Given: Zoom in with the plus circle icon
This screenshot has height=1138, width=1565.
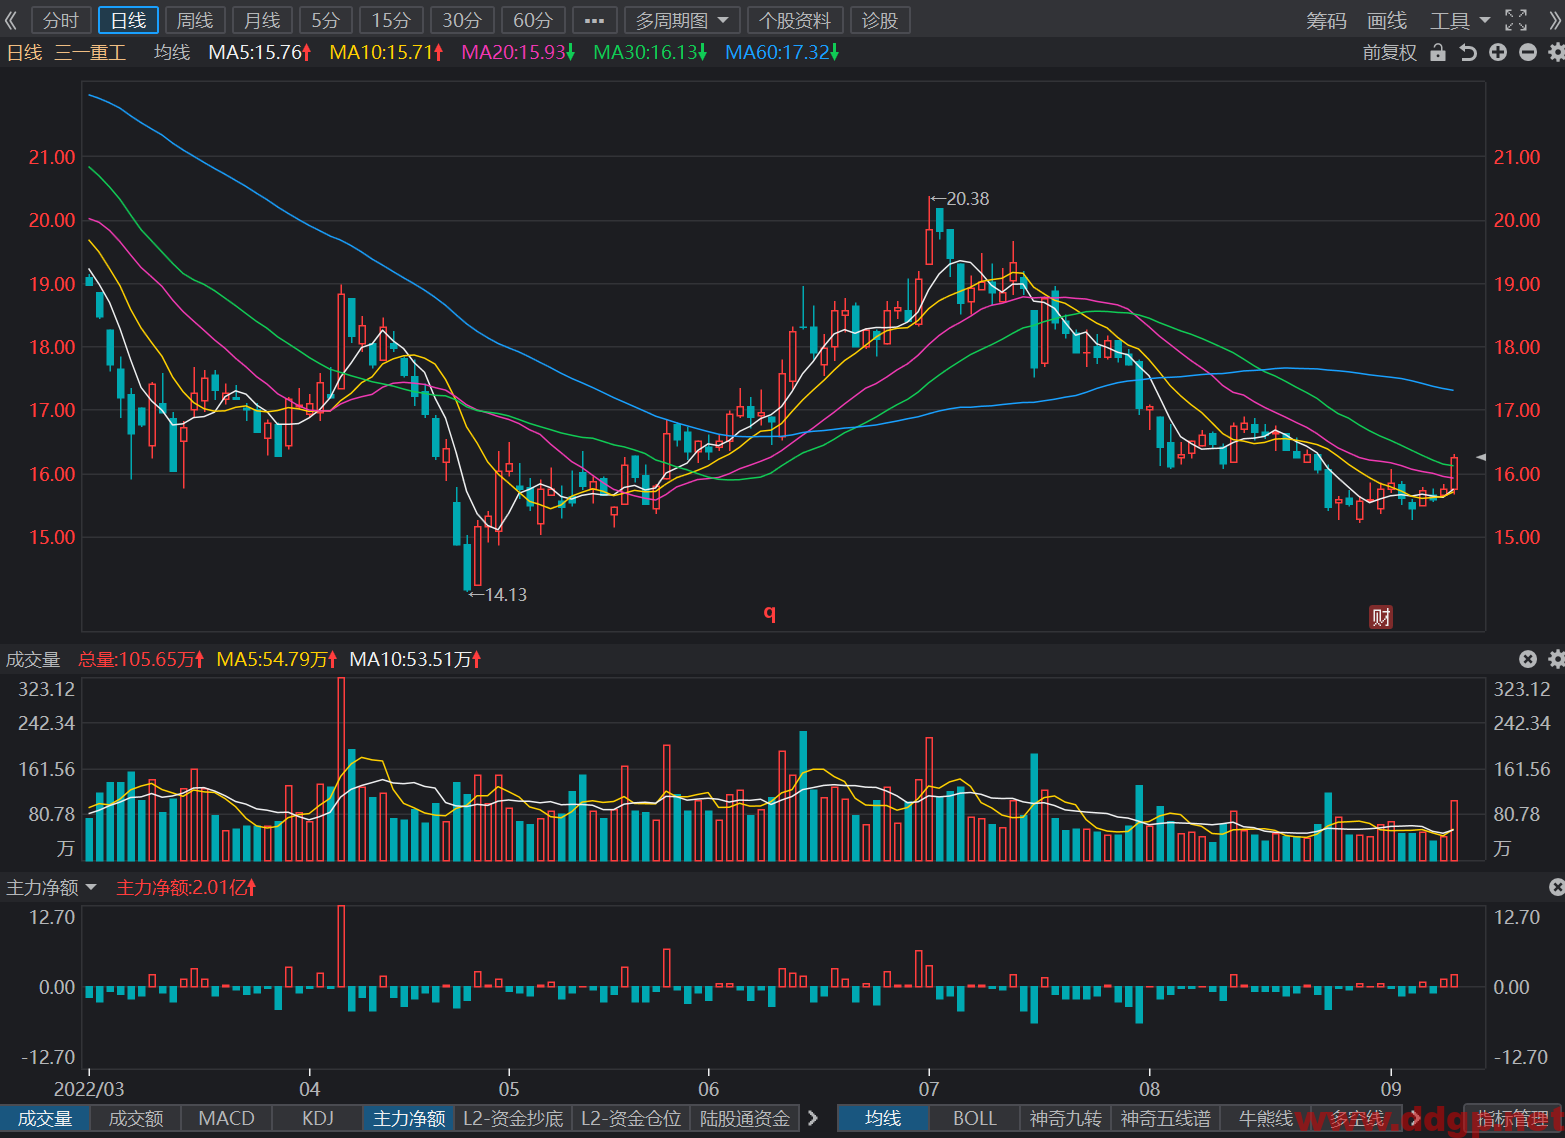Looking at the screenshot, I should coord(1497,52).
